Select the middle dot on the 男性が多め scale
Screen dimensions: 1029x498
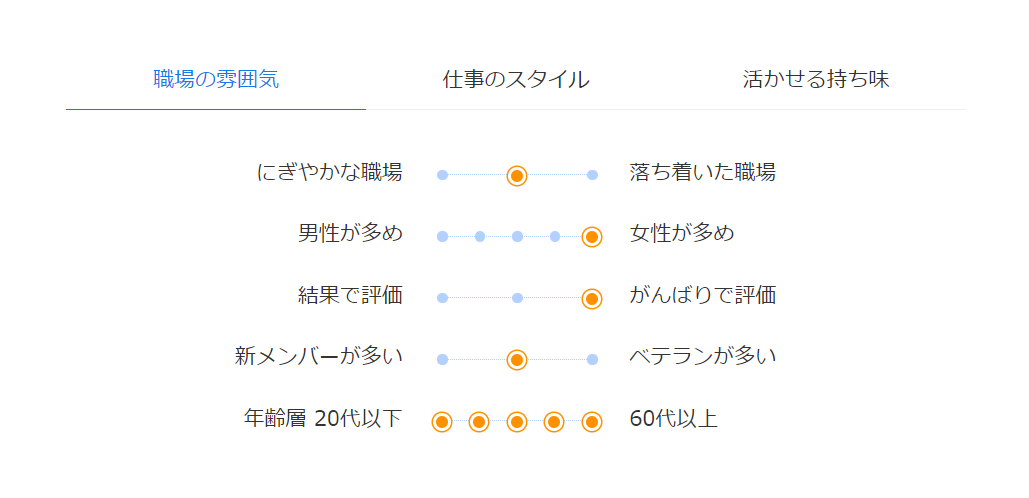tap(517, 237)
